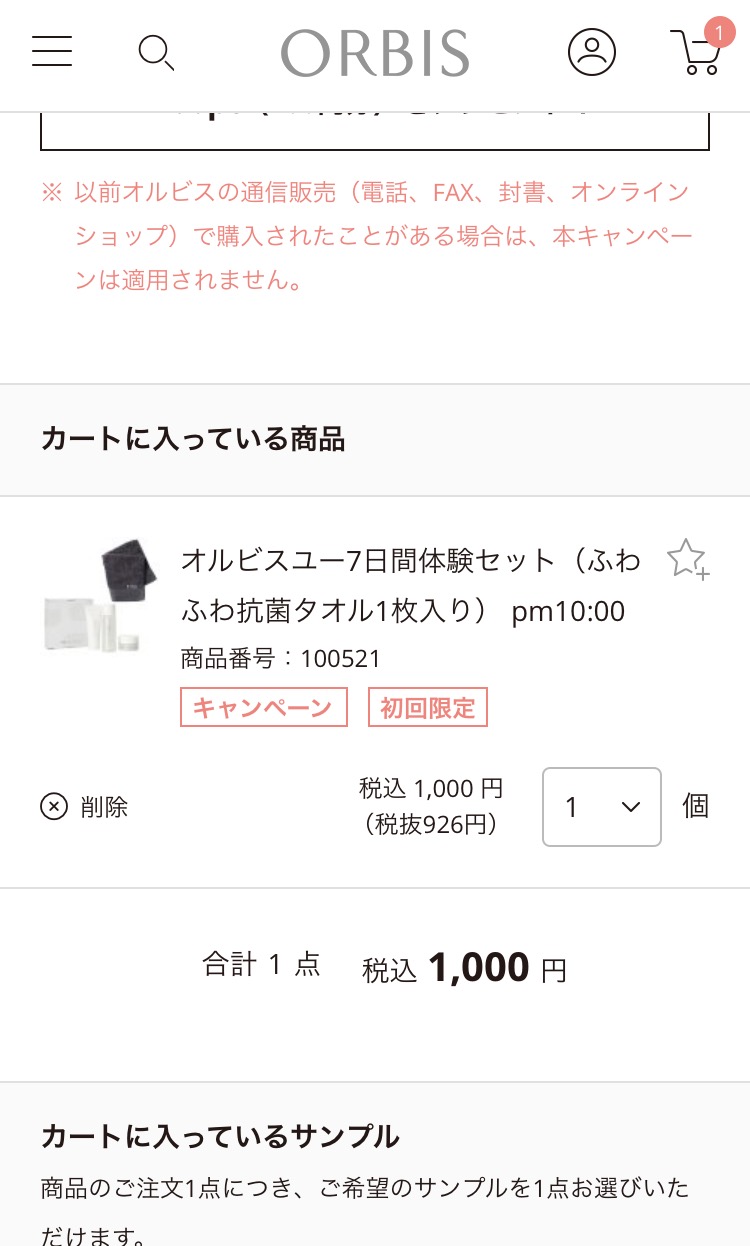The width and height of the screenshot is (750, 1246).
Task: Open the trial set product thumbnail
Action: [102, 597]
